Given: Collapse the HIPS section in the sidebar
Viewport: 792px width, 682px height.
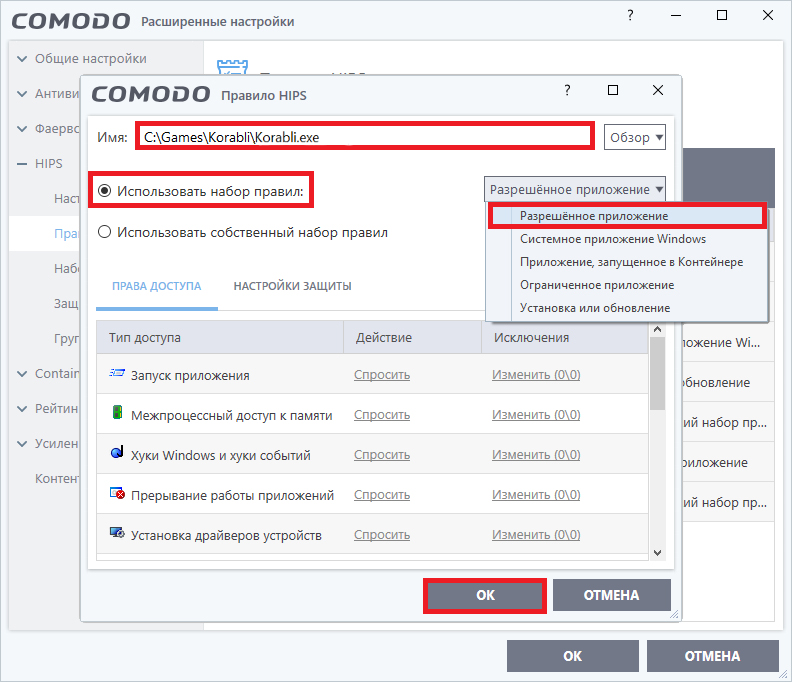Looking at the screenshot, I should 22,164.
